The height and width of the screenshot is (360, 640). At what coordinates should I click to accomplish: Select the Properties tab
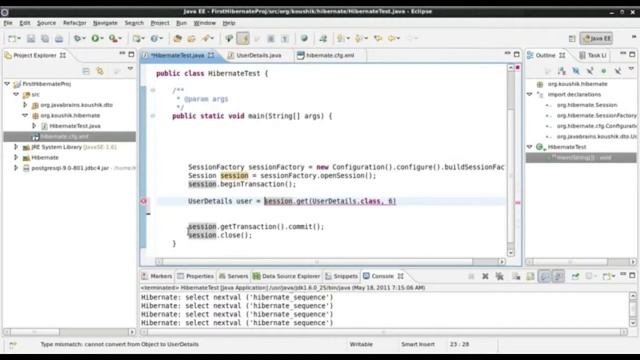pos(196,276)
